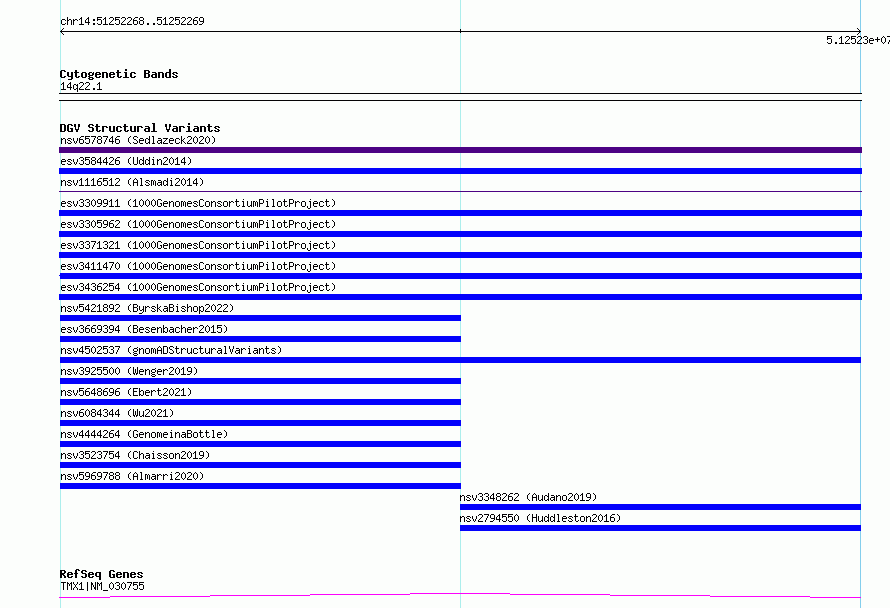Click the blue bar under nsv3523754
This screenshot has height=608, width=890.
click(260, 465)
